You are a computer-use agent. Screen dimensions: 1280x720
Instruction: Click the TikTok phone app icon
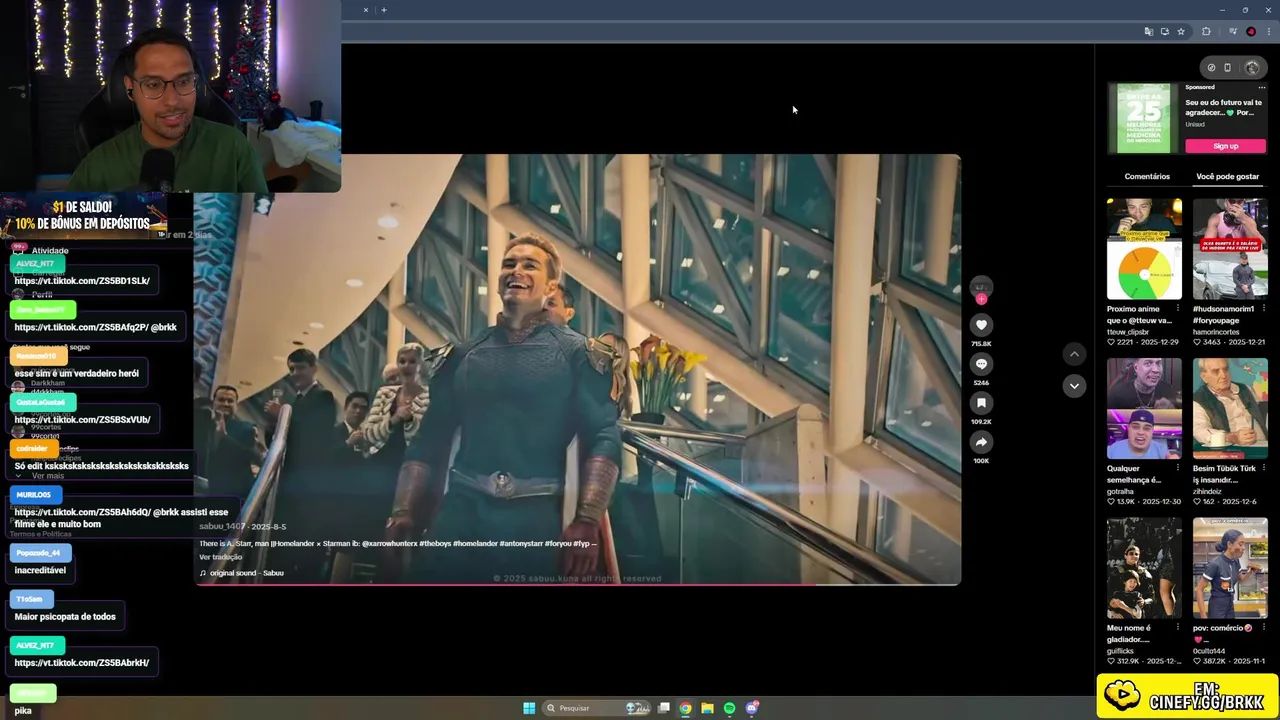(1227, 68)
